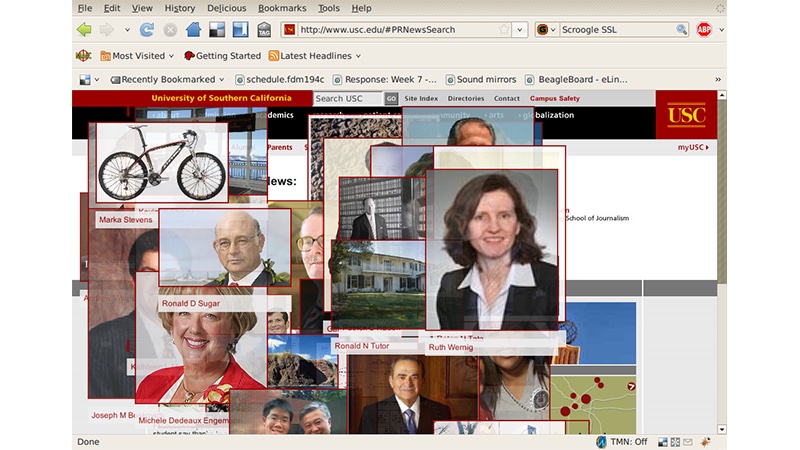This screenshot has height=450, width=800.
Task: Click the Ruth Wernig name label
Action: coord(451,347)
